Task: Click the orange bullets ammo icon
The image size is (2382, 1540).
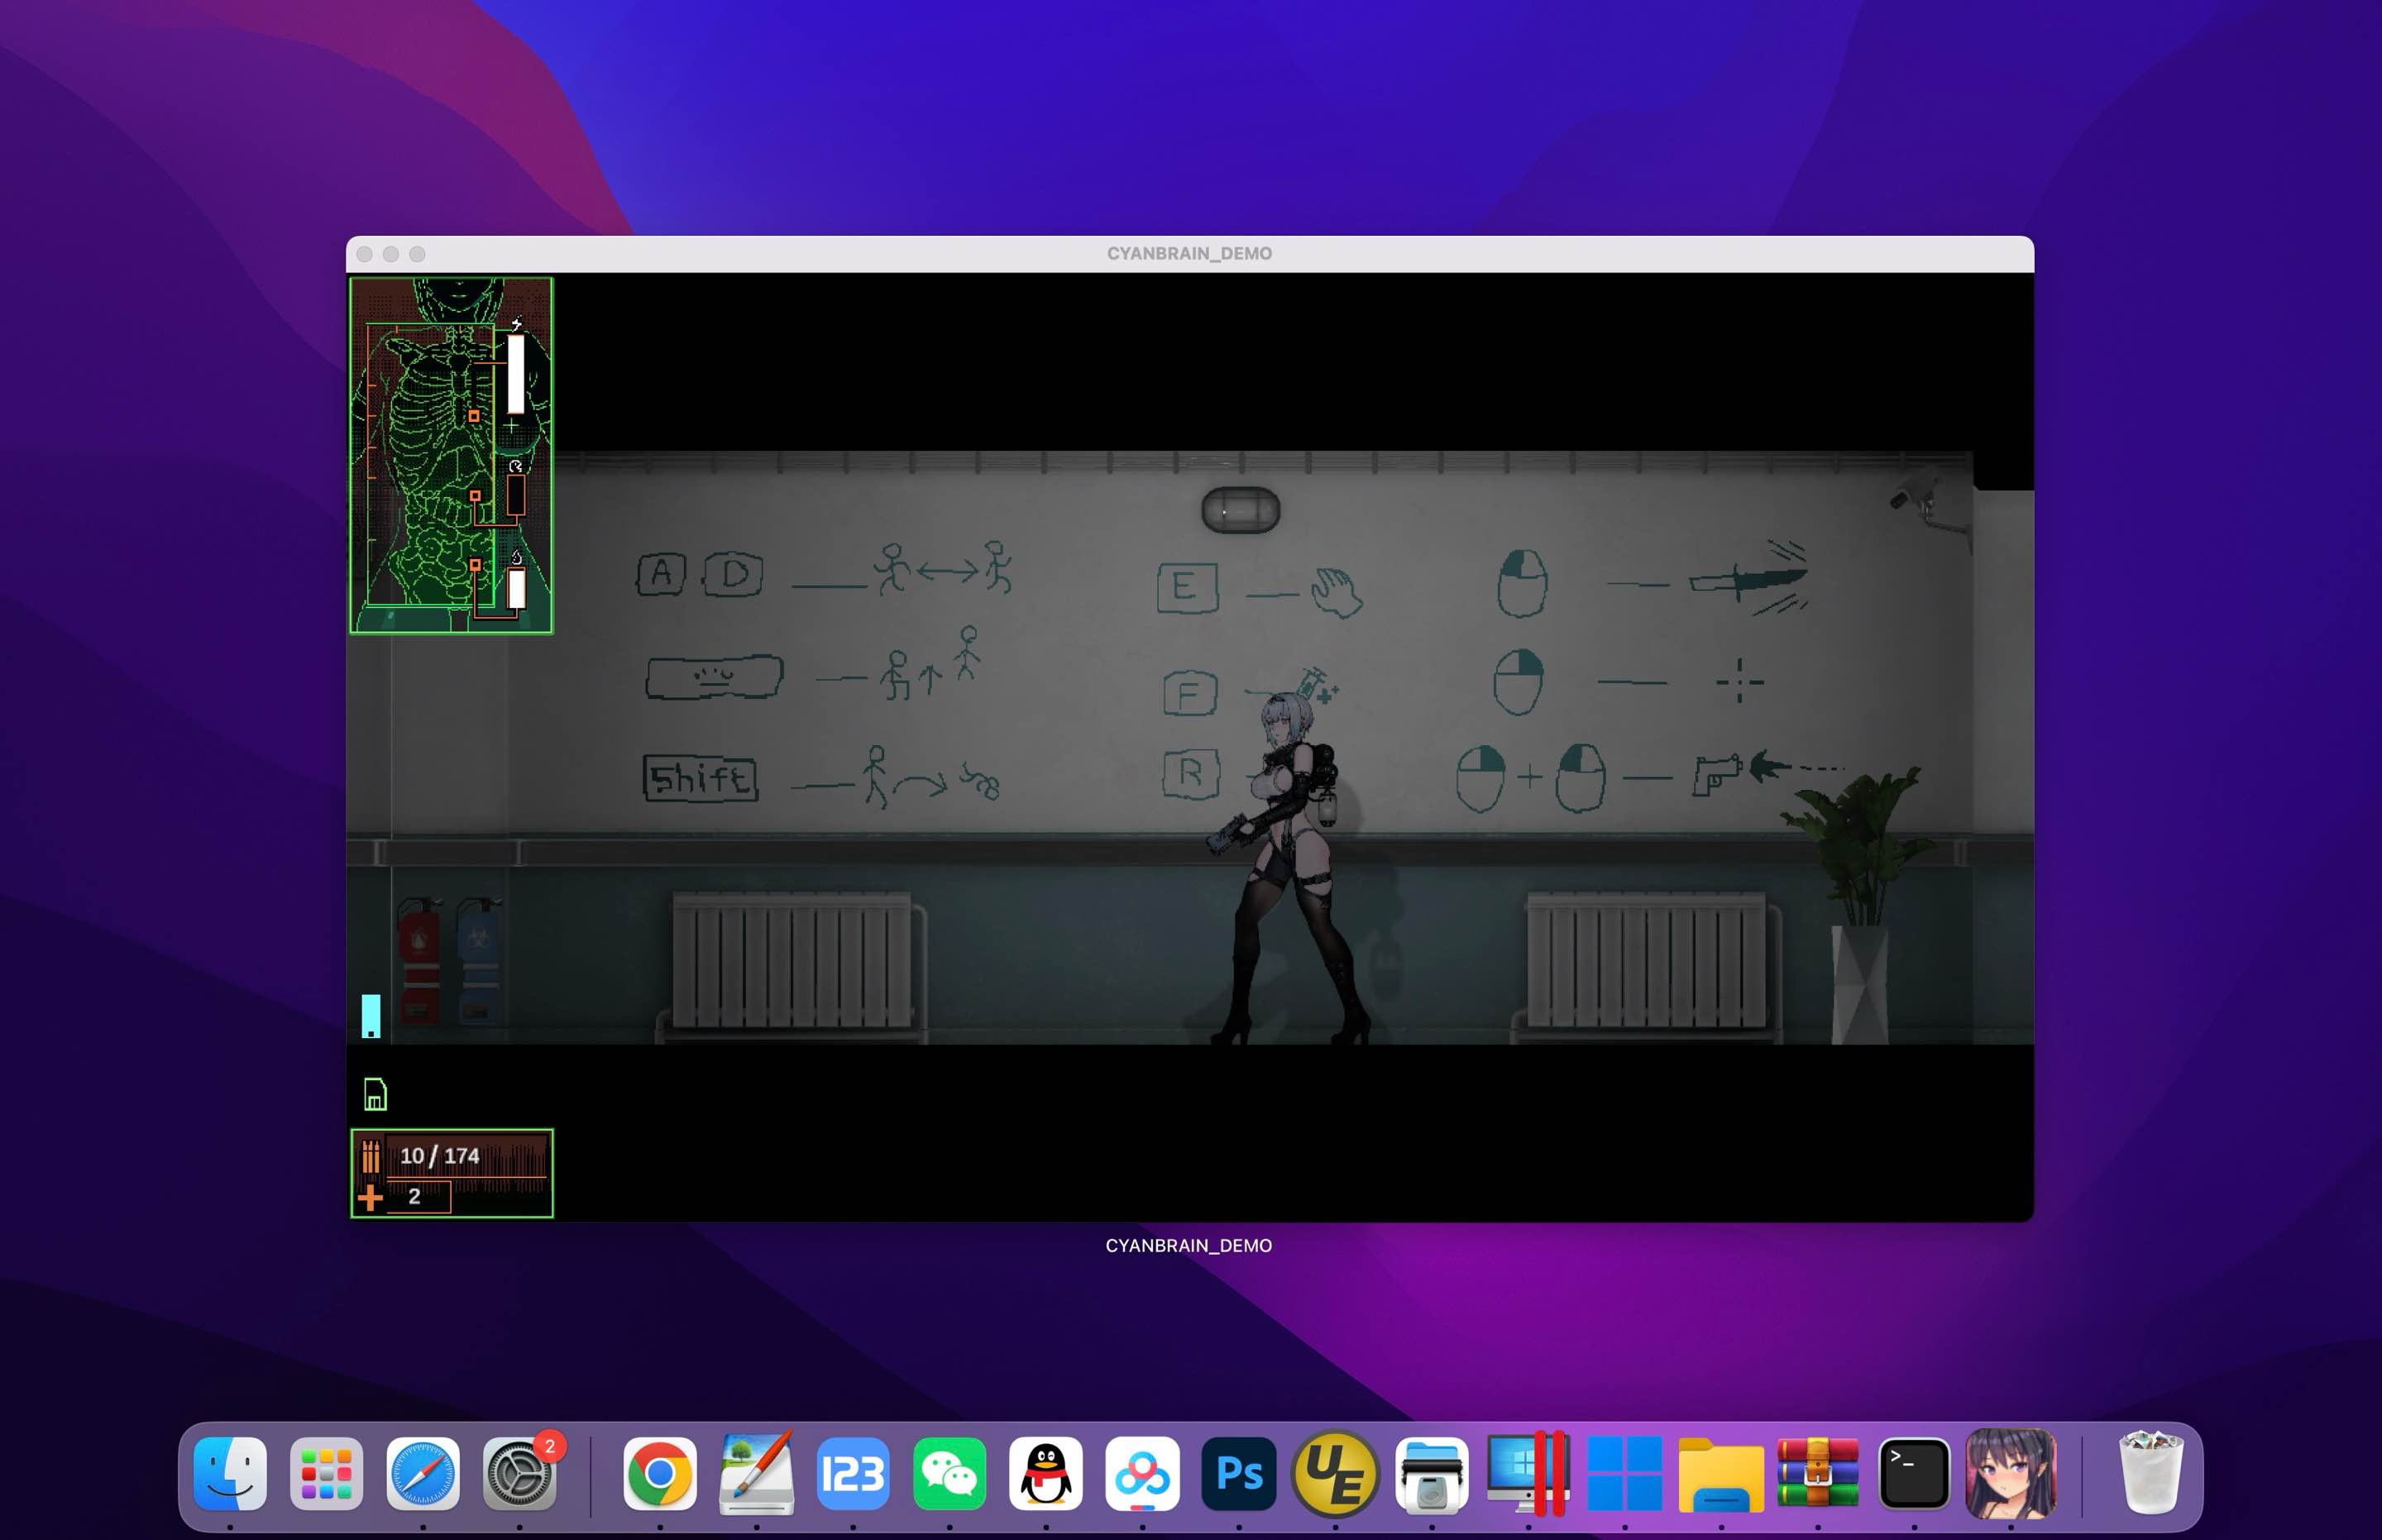Action: click(x=371, y=1157)
